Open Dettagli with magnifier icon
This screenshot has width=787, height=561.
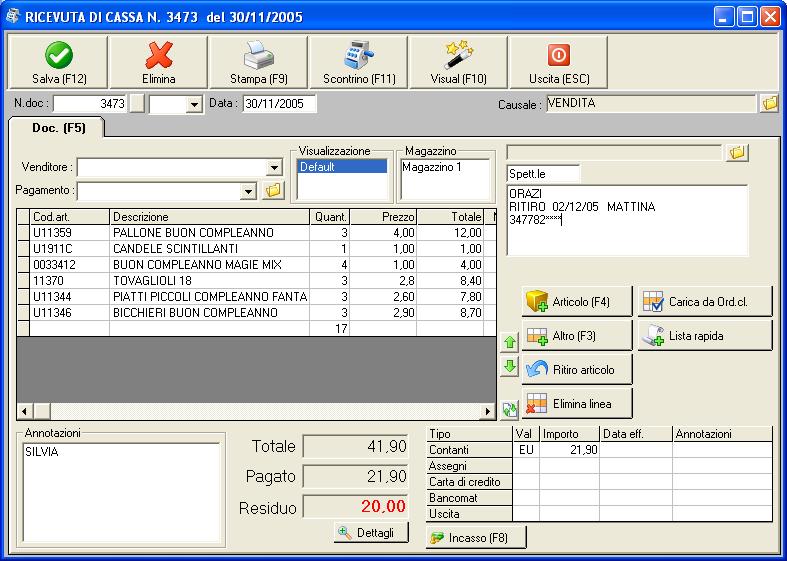coord(371,532)
